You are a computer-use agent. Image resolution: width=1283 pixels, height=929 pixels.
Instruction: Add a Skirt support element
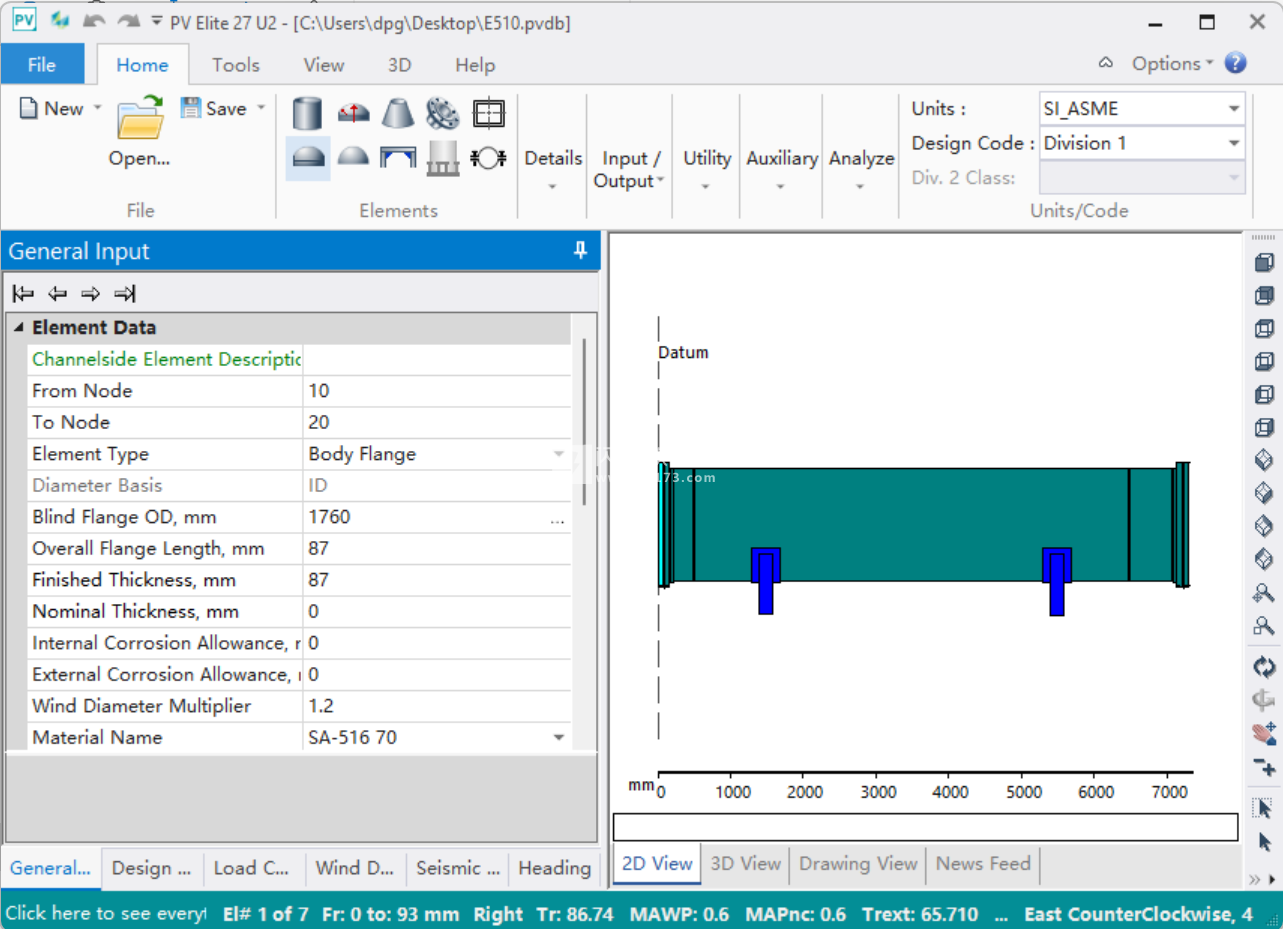(x=443, y=158)
